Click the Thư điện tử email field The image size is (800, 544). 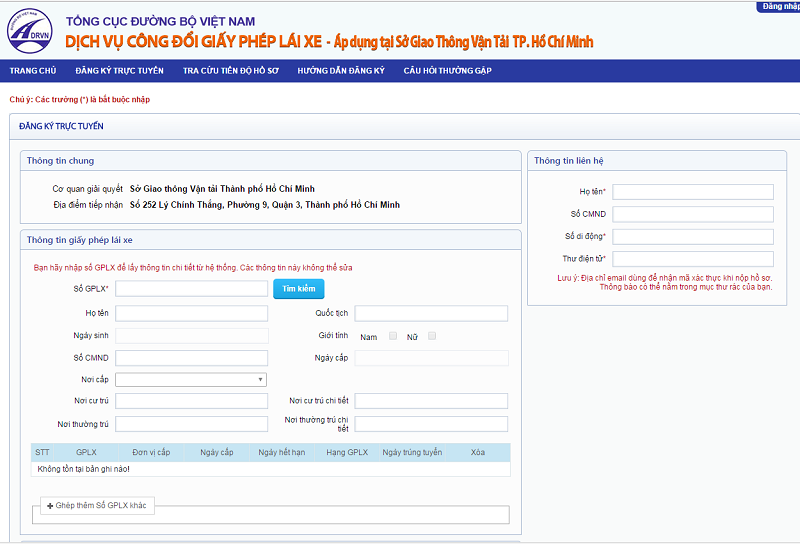(x=693, y=259)
